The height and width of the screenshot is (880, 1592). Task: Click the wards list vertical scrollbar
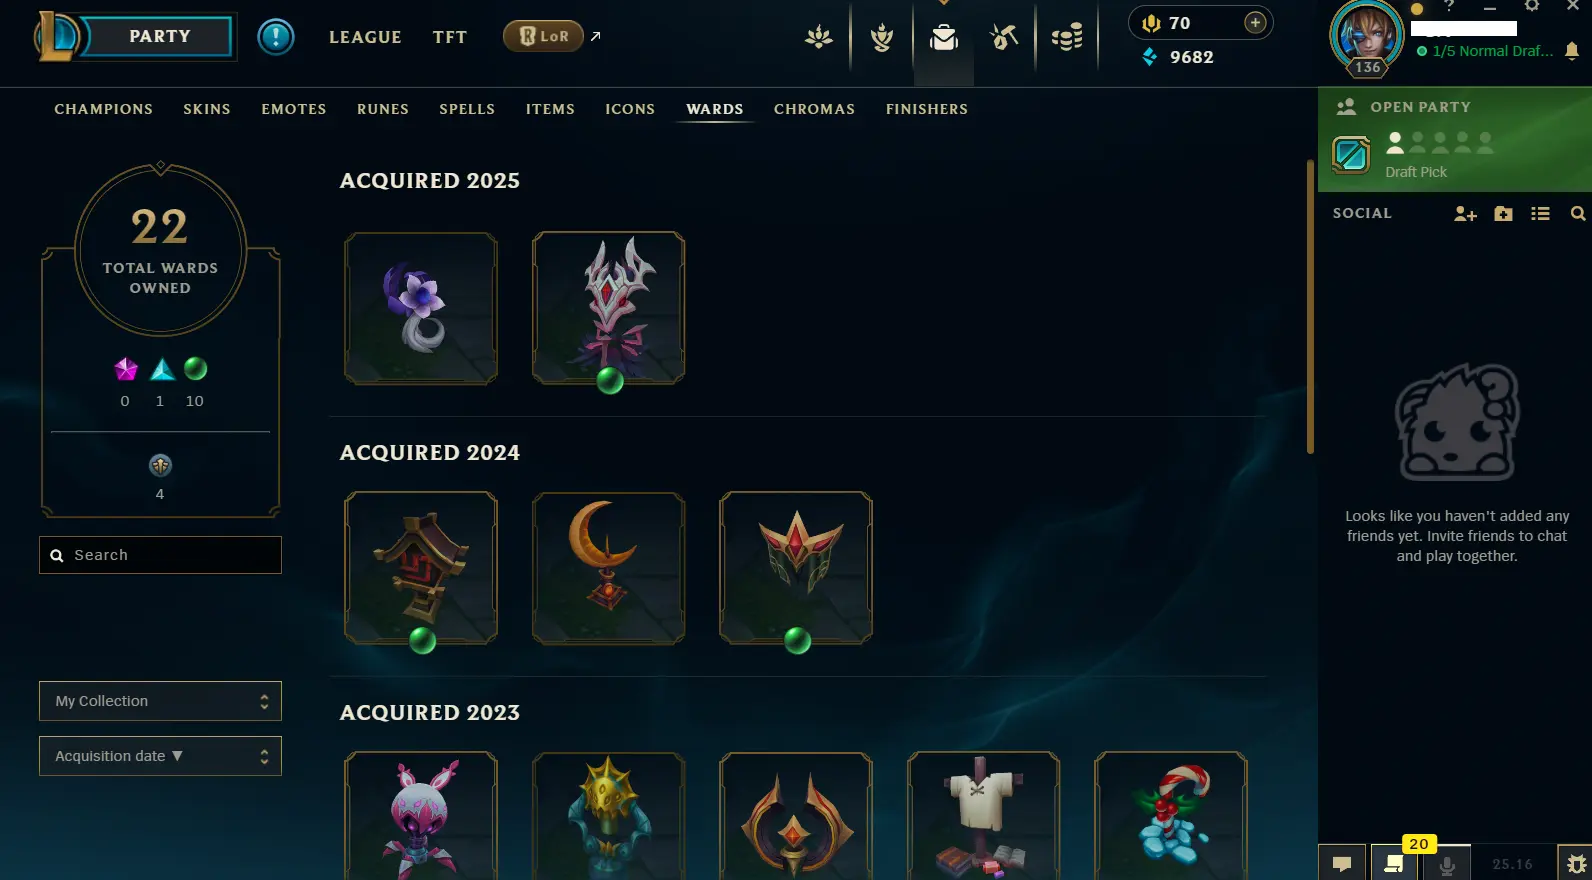tap(1310, 306)
